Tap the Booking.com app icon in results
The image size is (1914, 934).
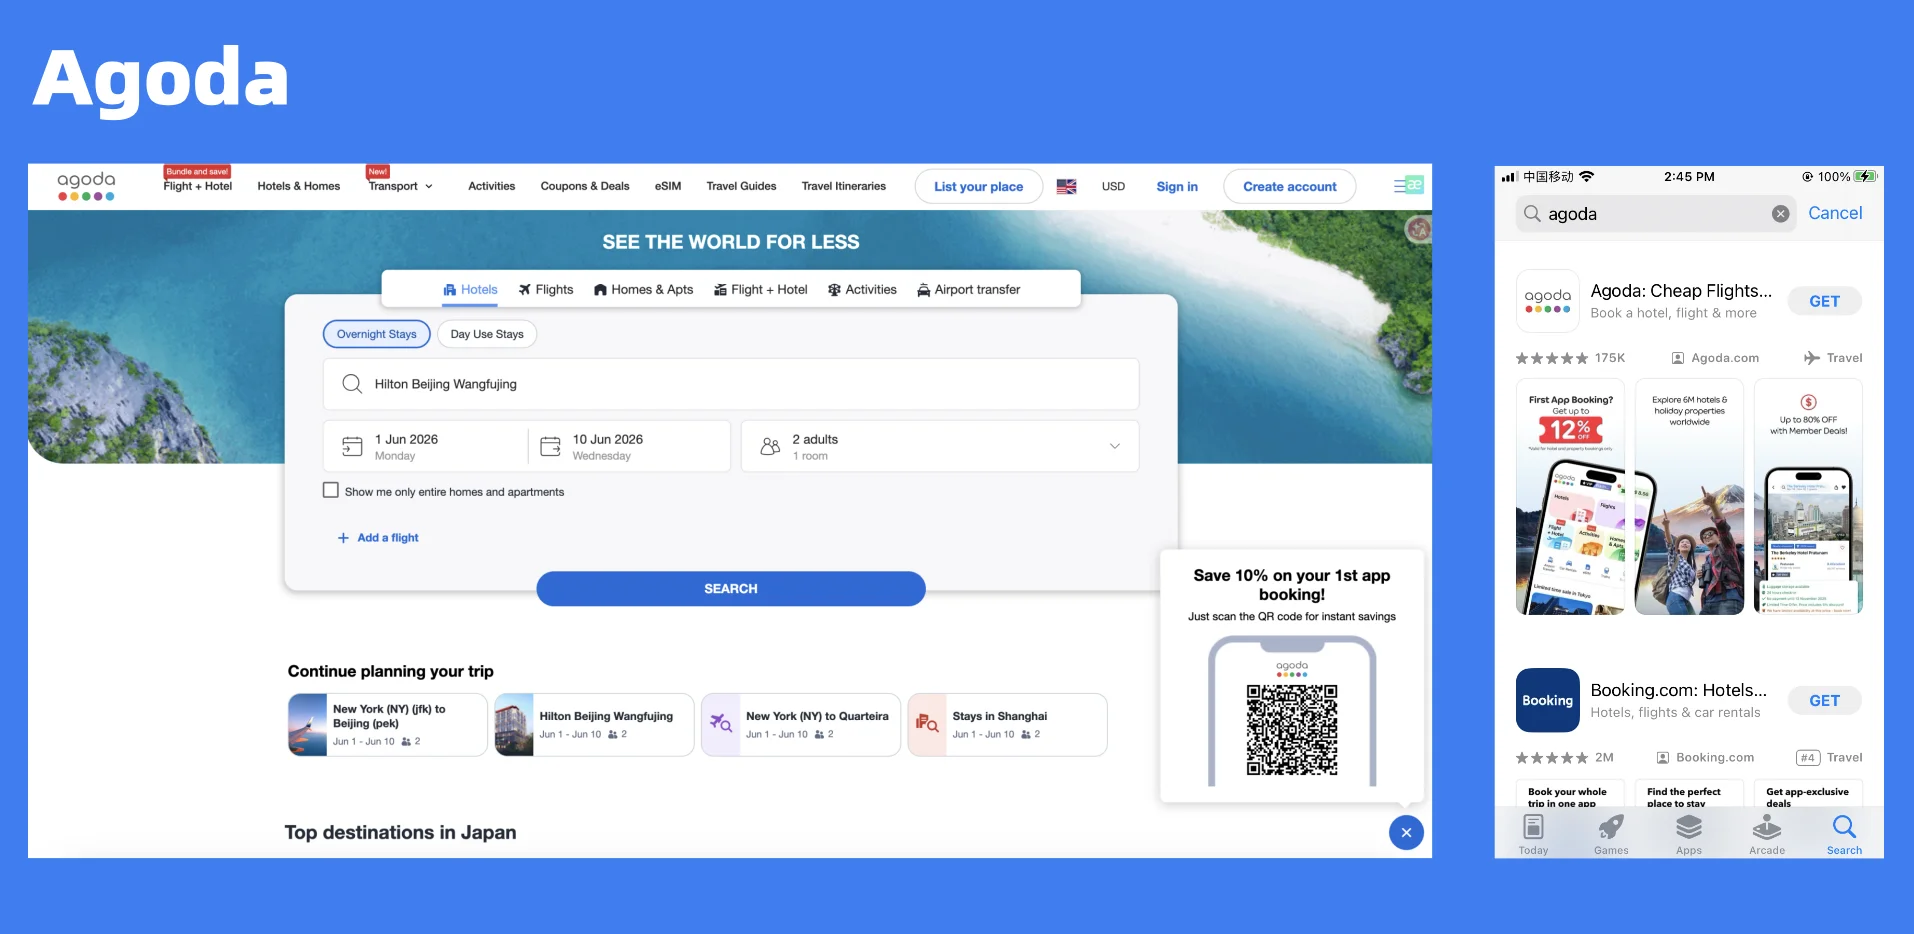pyautogui.click(x=1547, y=700)
